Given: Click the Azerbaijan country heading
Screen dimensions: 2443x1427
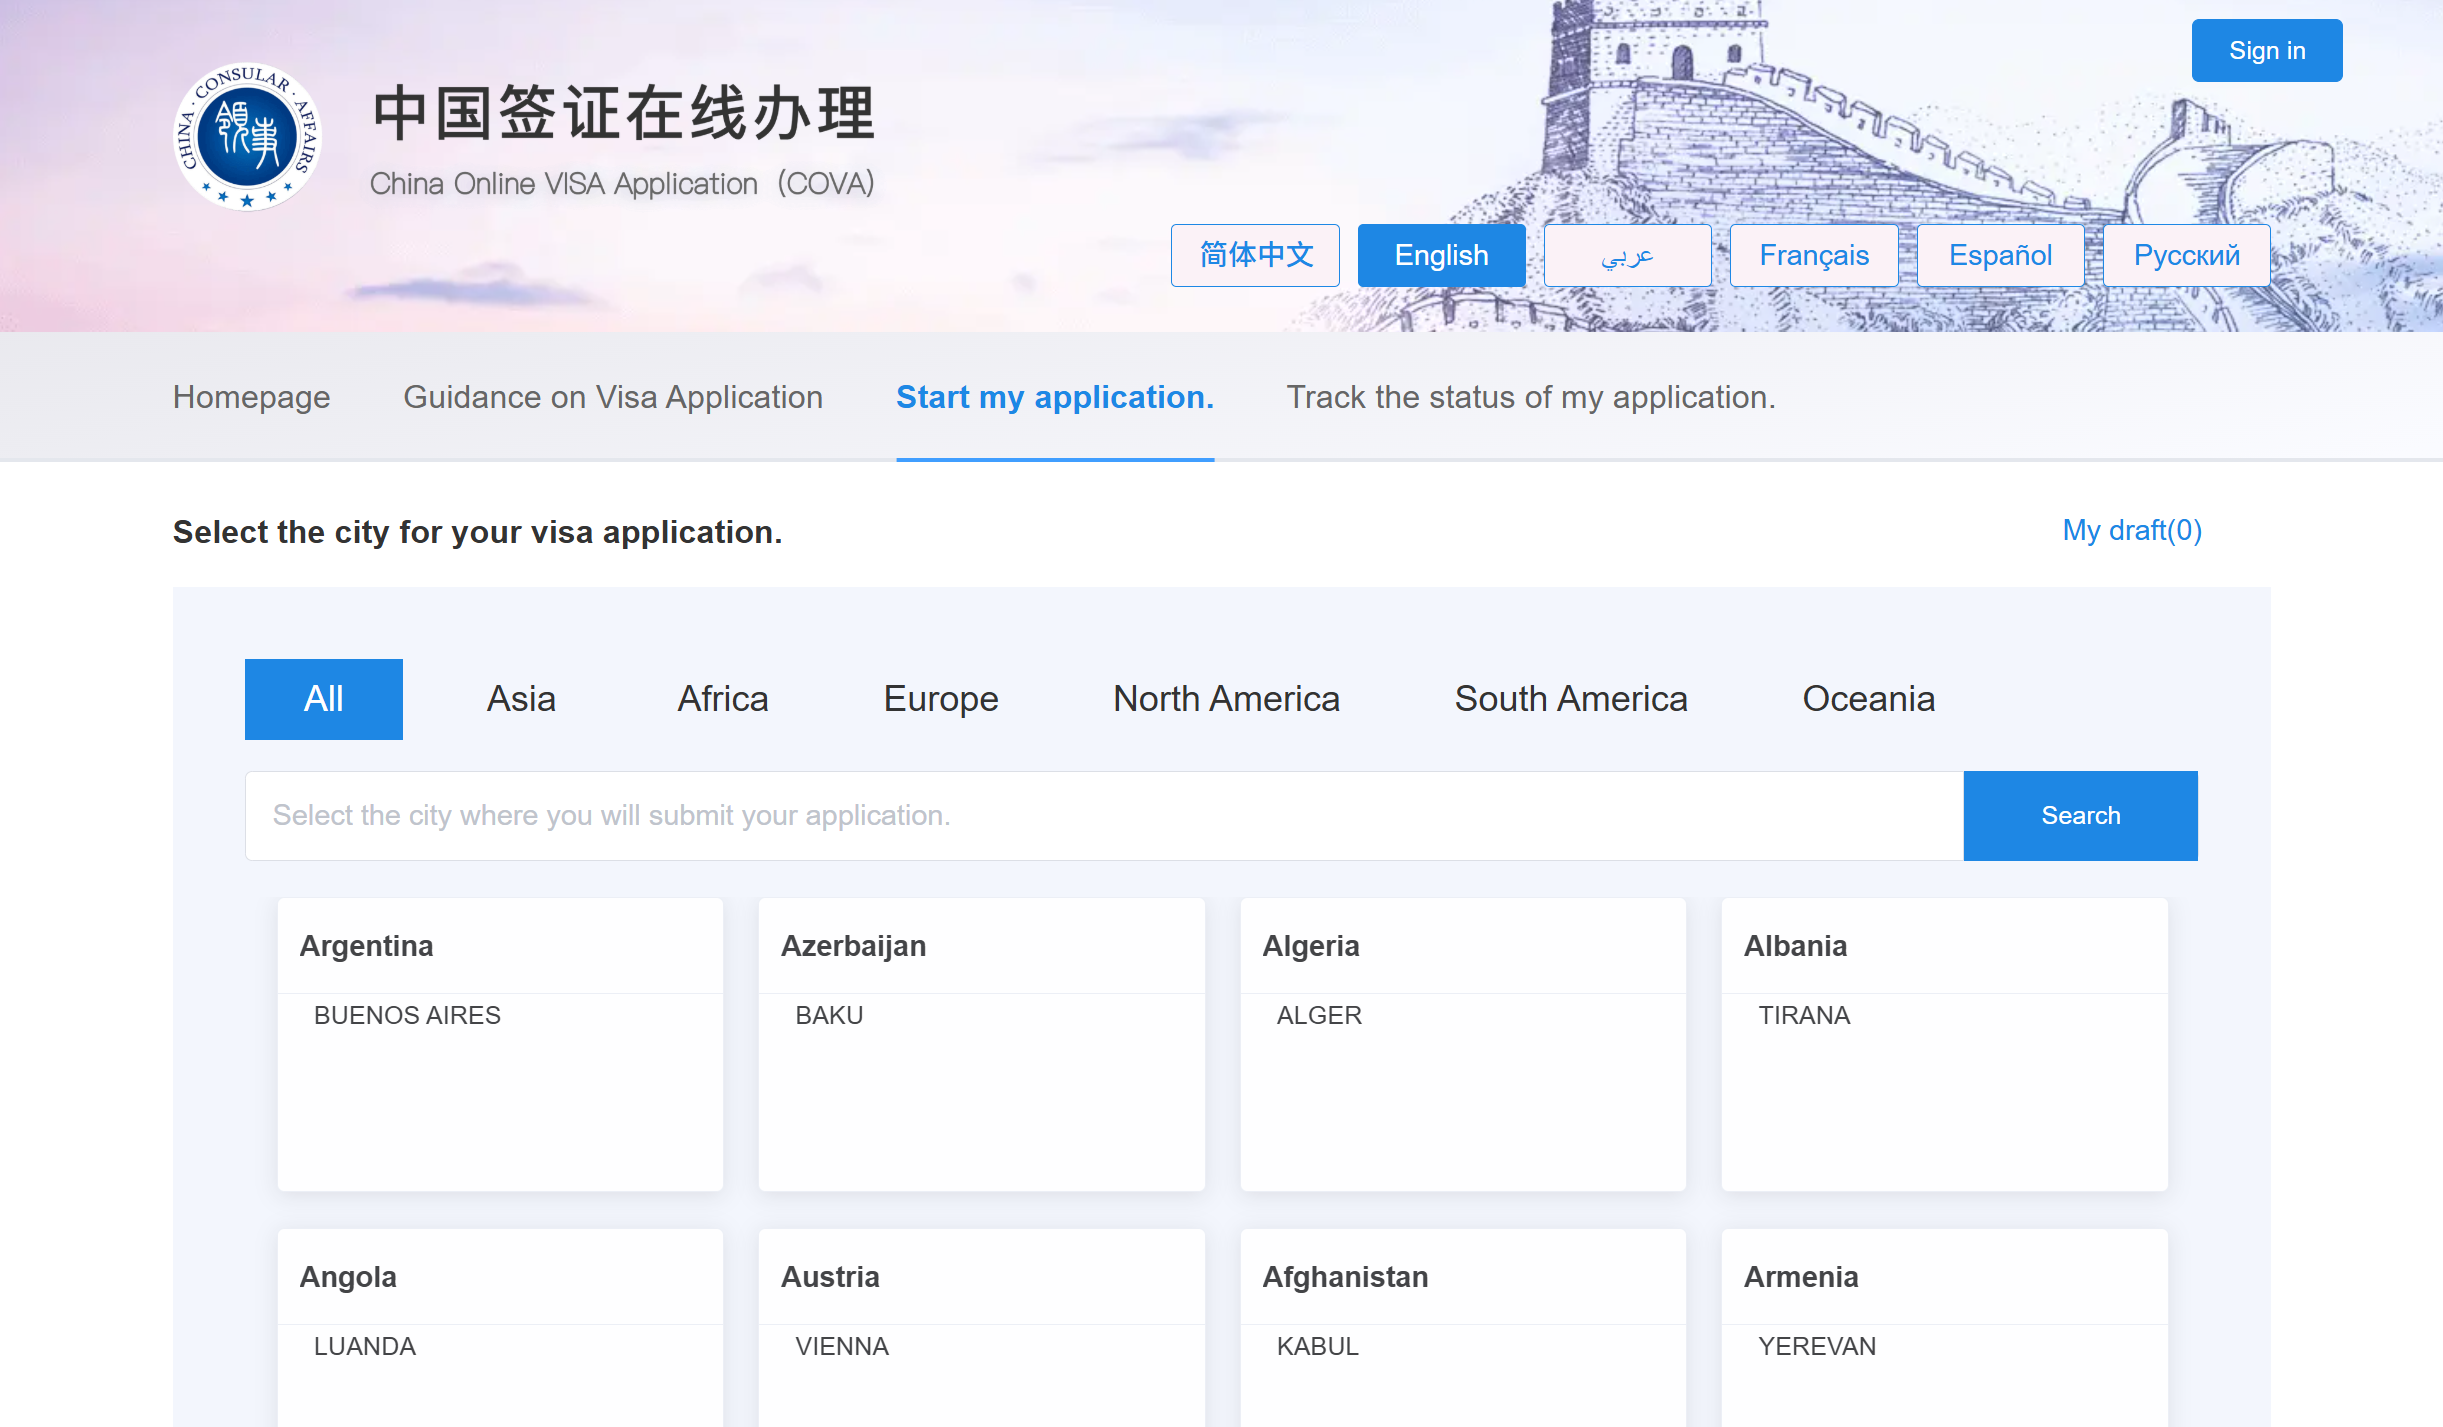Looking at the screenshot, I should 853,946.
